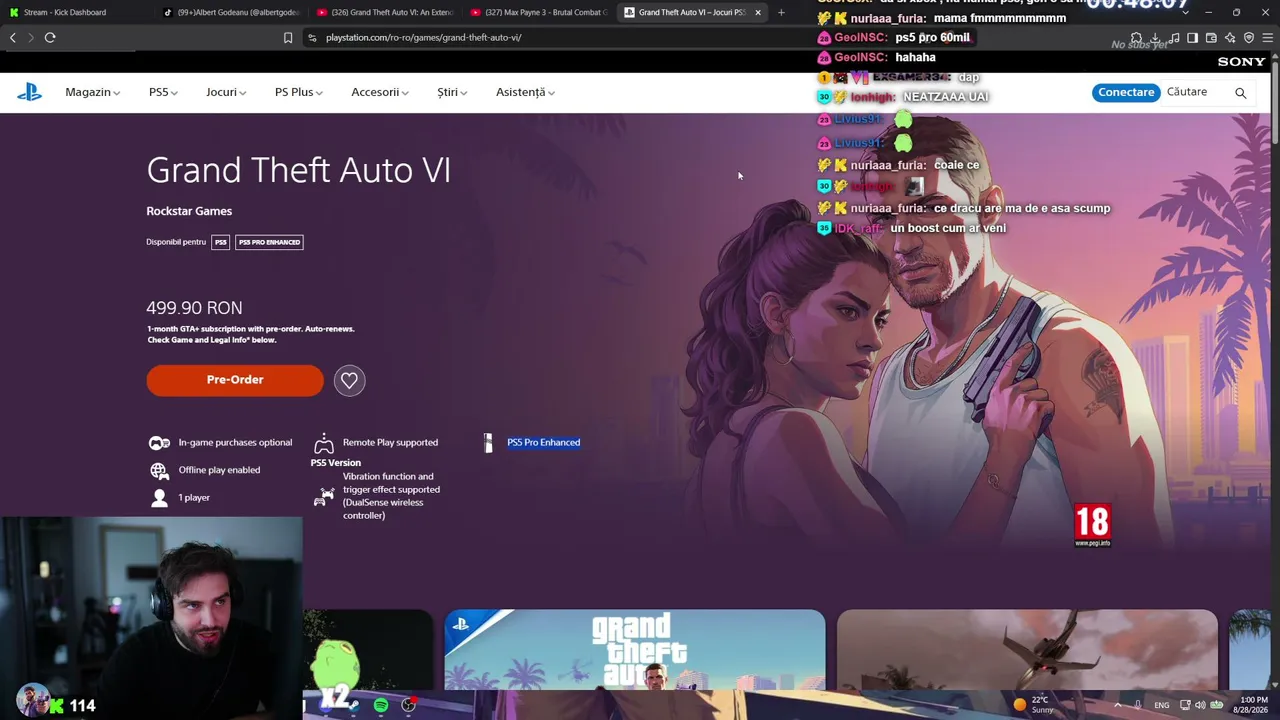Click the 1-month GTA+ subscription notice

(250, 334)
